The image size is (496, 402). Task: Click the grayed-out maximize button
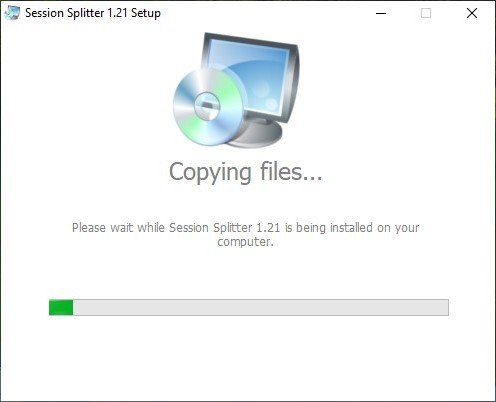[x=426, y=13]
